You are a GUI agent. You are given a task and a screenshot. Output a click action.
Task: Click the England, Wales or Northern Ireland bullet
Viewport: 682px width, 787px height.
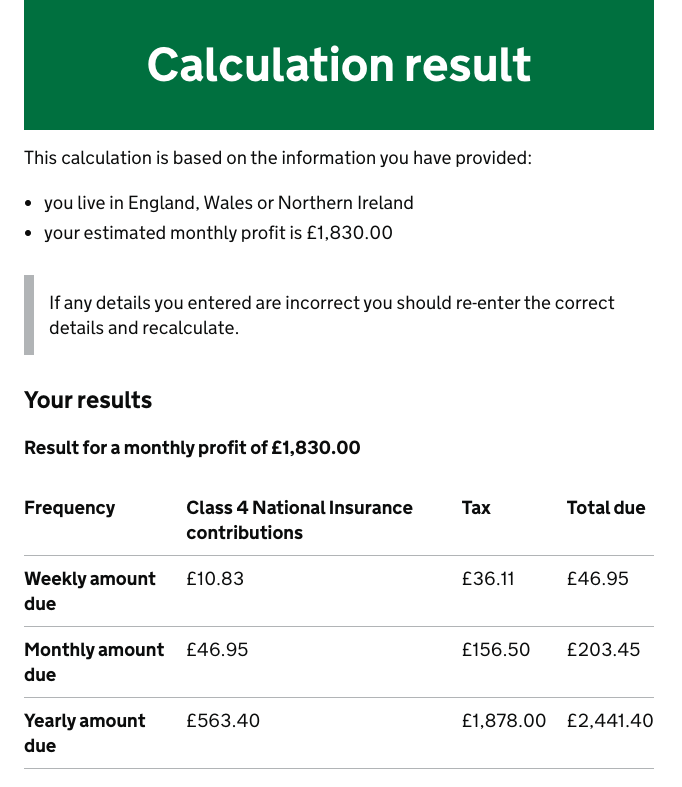point(228,203)
